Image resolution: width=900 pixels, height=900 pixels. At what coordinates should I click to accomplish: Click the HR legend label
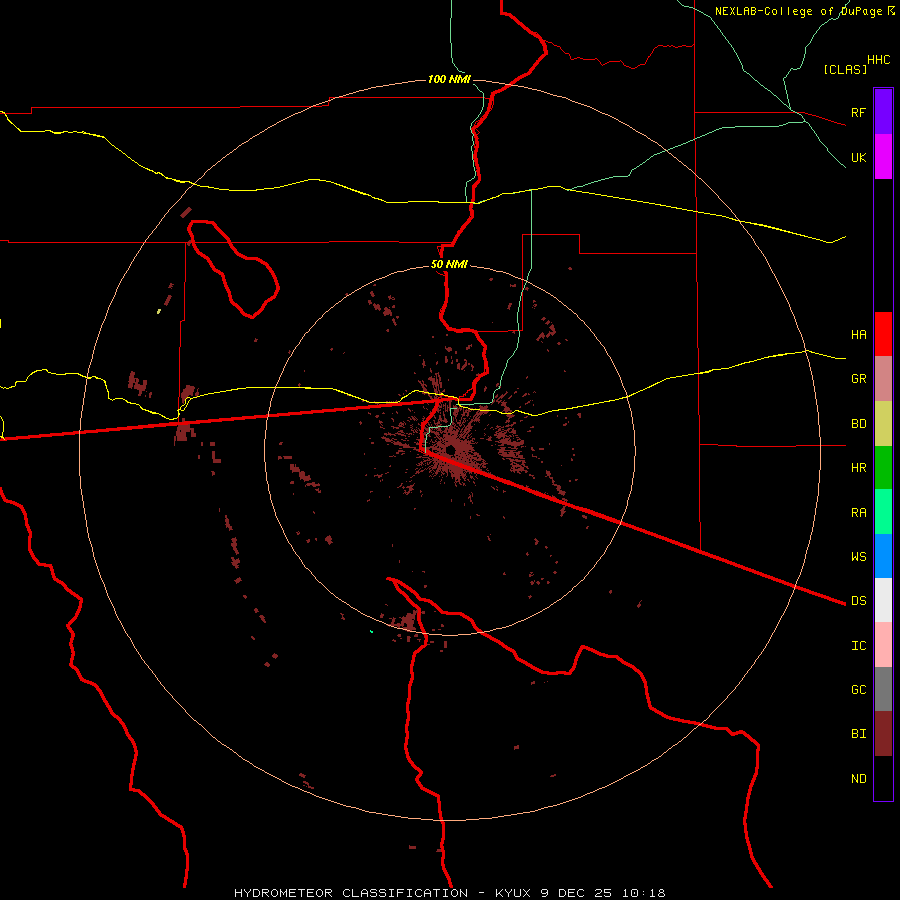pos(858,467)
